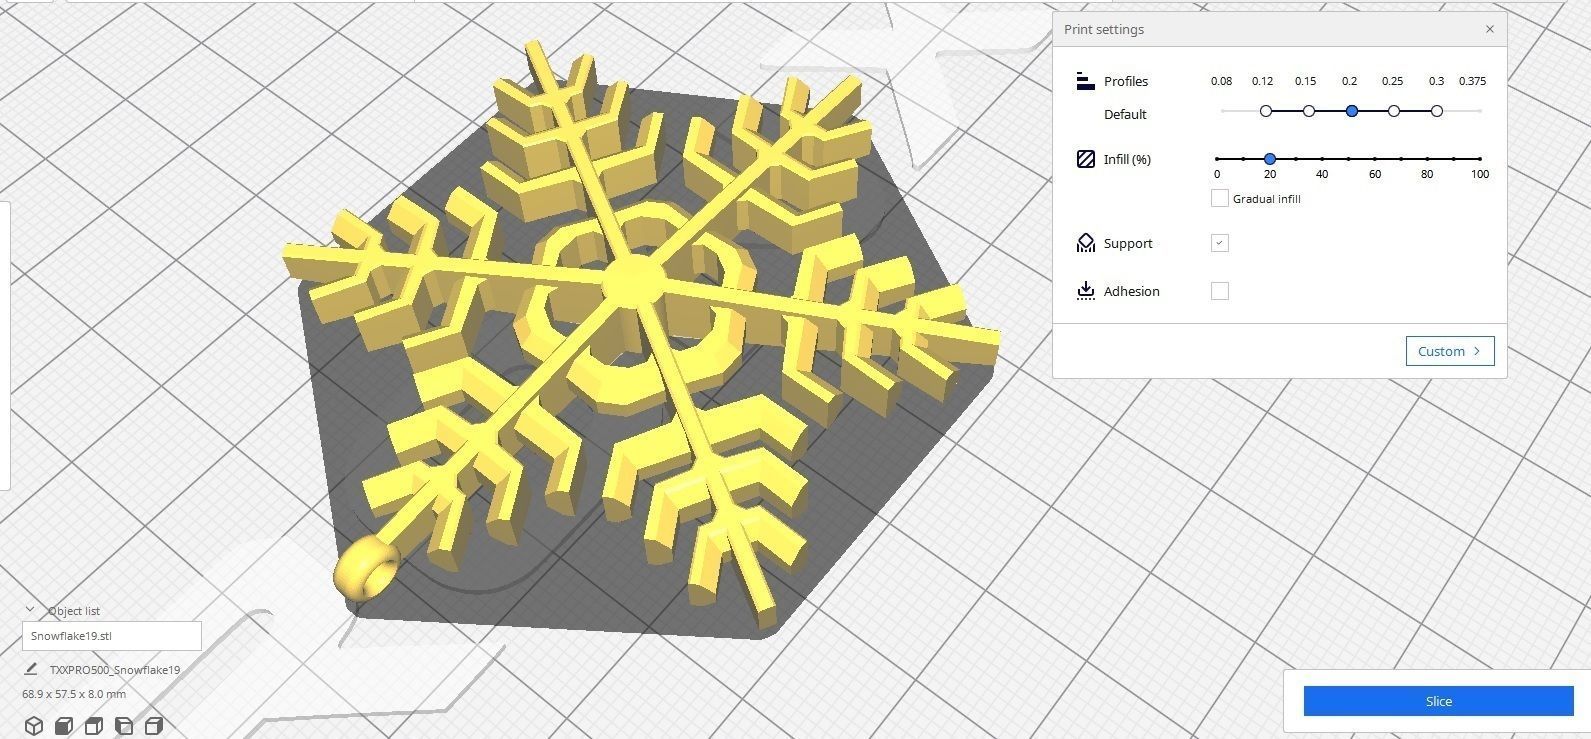Click the pencil icon to rename the print job
Image resolution: width=1591 pixels, height=739 pixels.
tap(31, 669)
